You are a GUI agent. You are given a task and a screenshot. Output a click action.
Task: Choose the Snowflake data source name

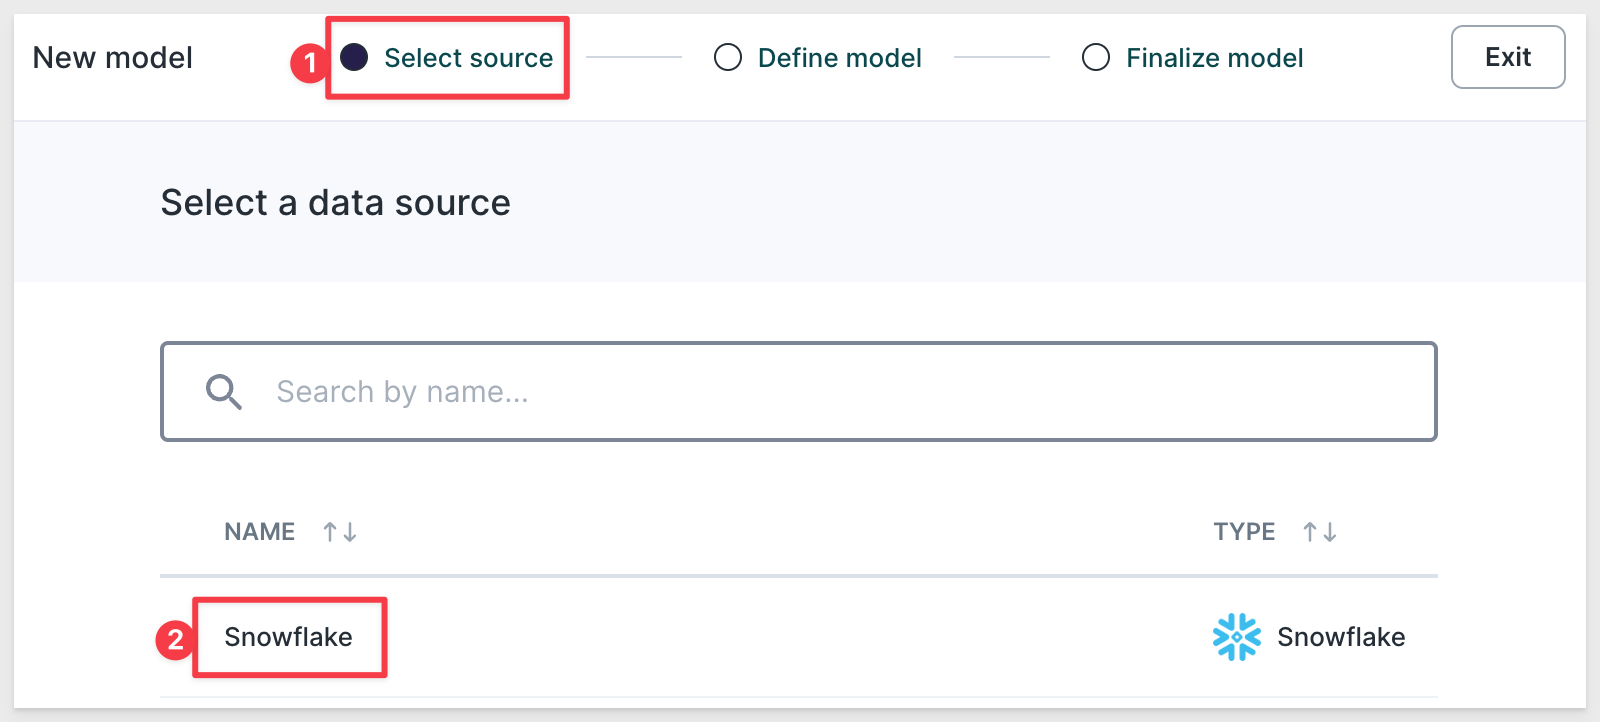click(x=288, y=637)
